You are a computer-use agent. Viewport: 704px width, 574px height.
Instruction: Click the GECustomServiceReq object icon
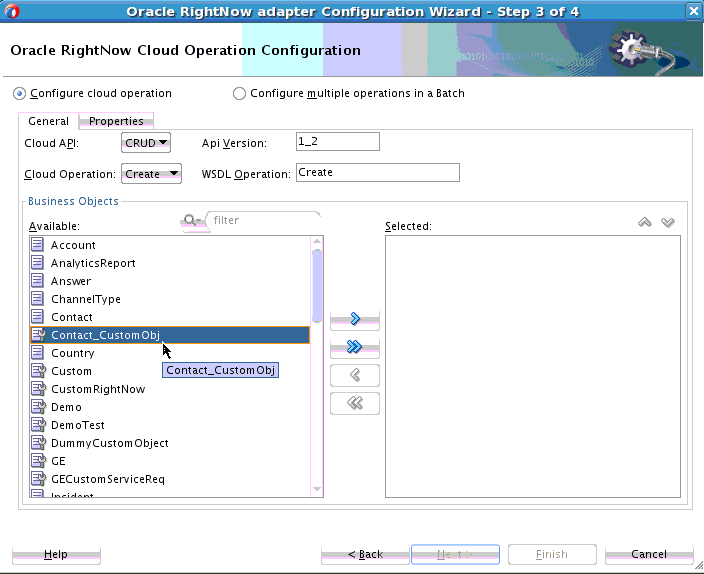pyautogui.click(x=39, y=479)
